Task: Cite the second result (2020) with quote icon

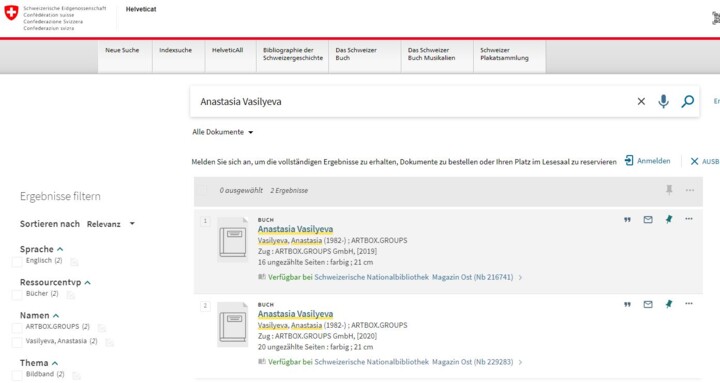Action: 627,304
